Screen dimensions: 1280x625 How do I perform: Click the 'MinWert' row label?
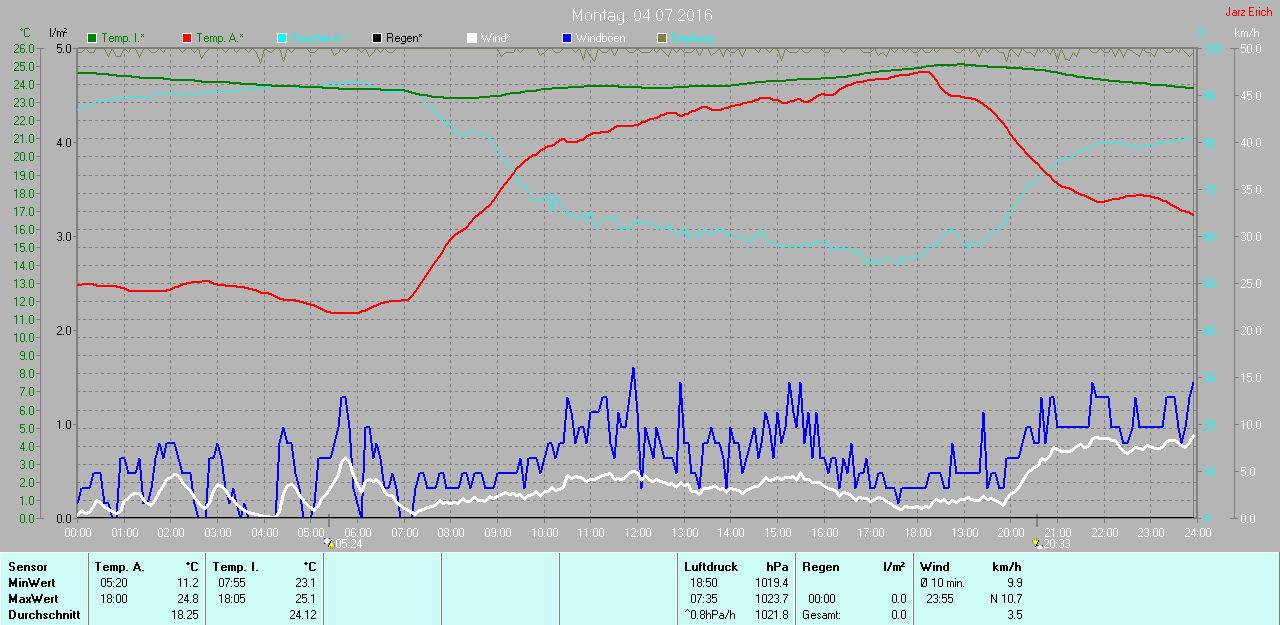[31, 583]
